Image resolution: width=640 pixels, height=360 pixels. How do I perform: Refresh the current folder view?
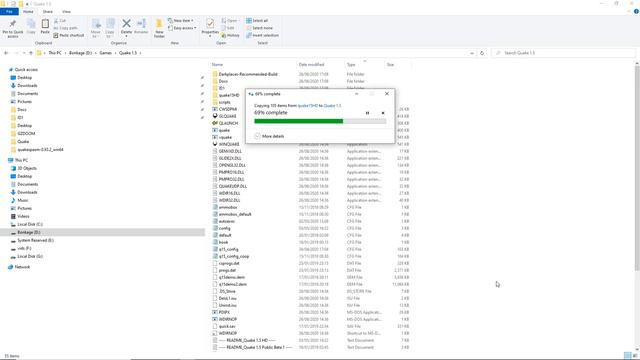[x=482, y=53]
